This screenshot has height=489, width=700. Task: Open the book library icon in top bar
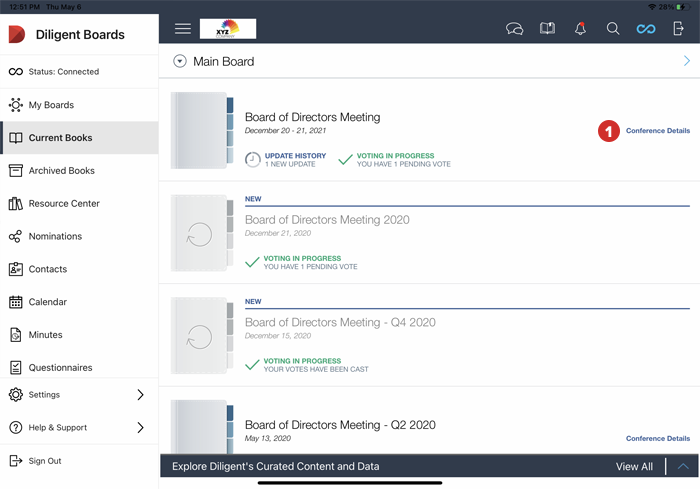[x=547, y=29]
